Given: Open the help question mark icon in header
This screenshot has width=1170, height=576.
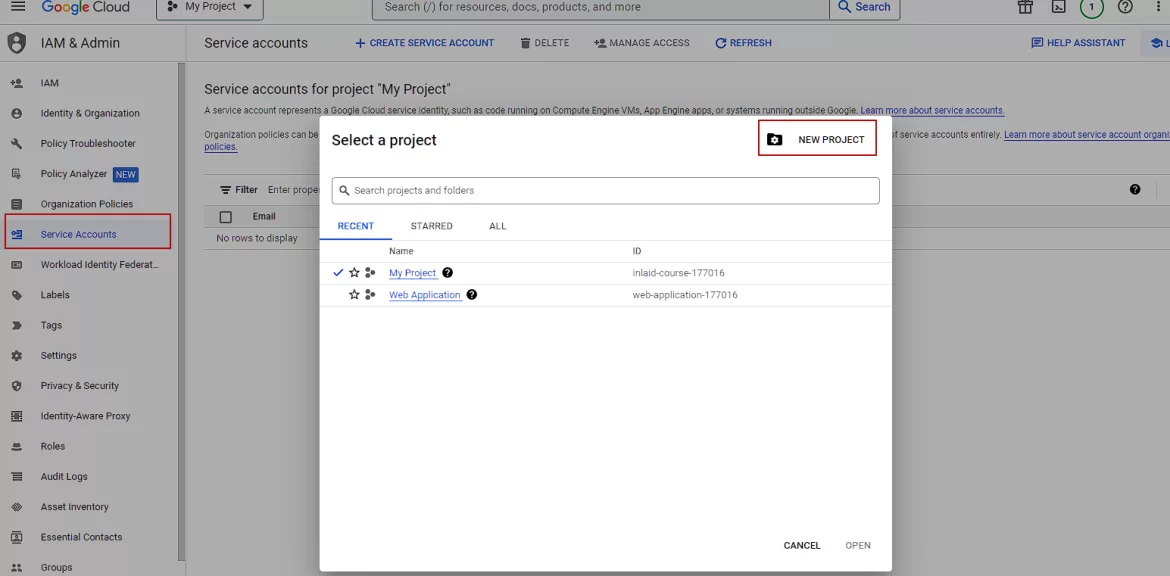Looking at the screenshot, I should [x=1125, y=7].
